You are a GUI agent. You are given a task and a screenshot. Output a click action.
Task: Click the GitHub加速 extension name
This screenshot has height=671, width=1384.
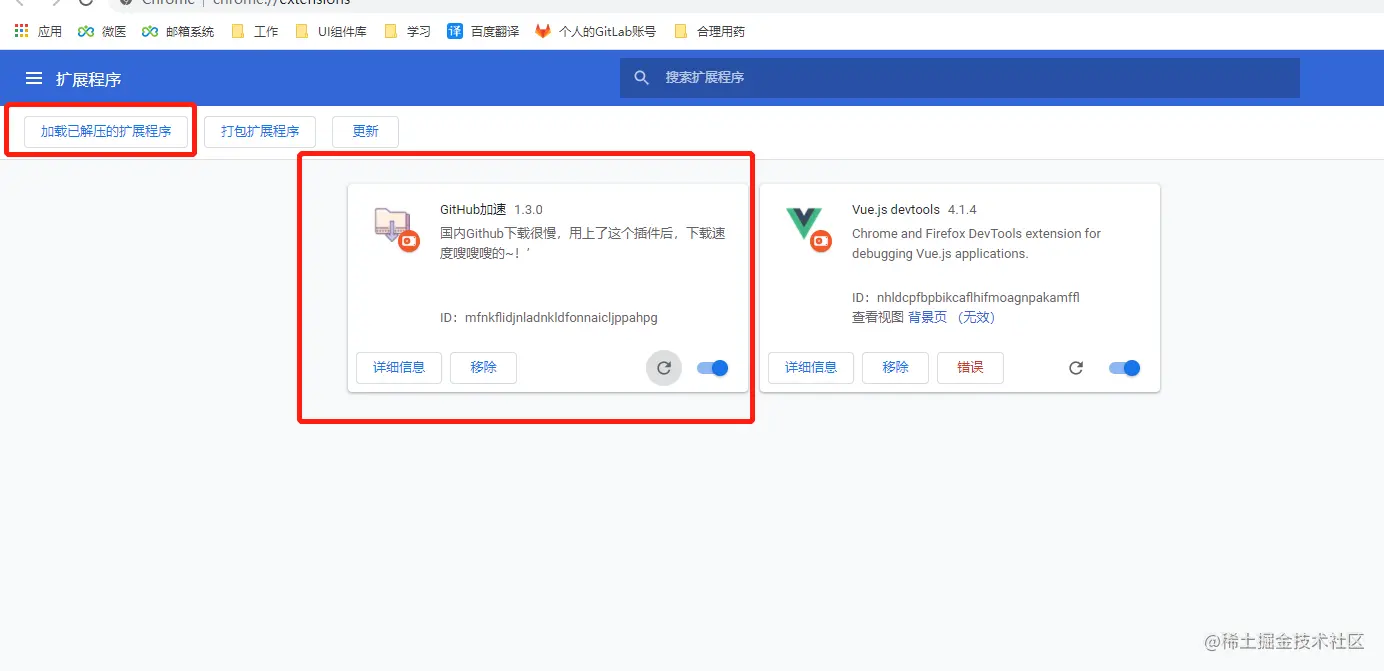point(473,210)
